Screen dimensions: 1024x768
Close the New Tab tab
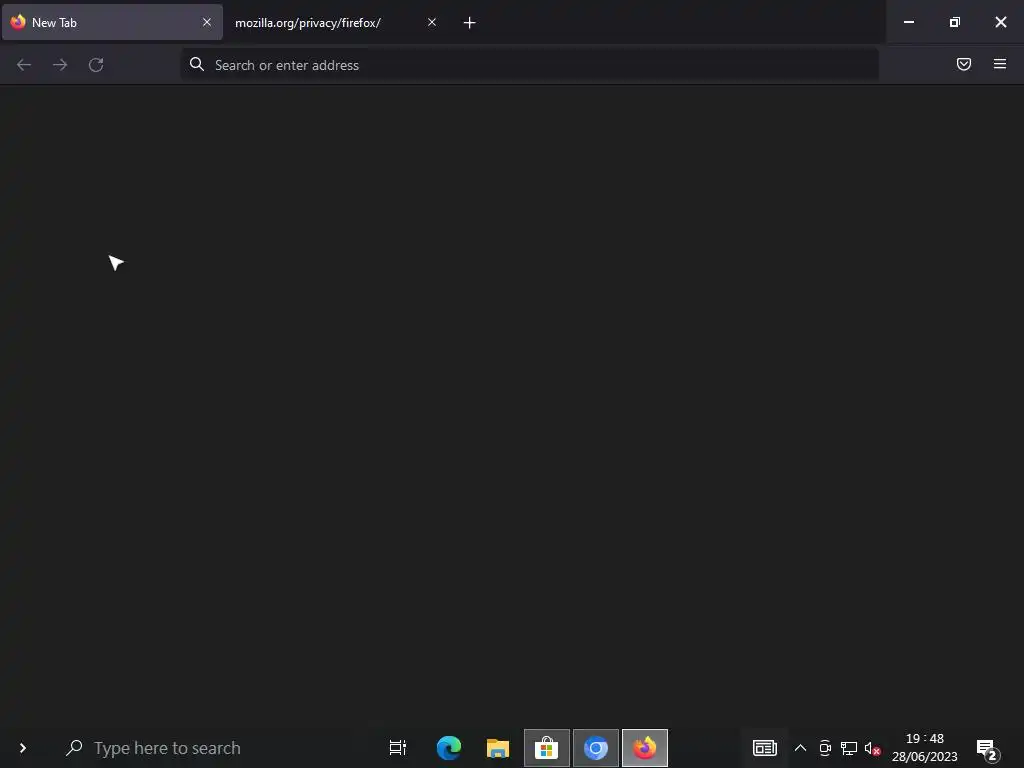click(x=207, y=22)
